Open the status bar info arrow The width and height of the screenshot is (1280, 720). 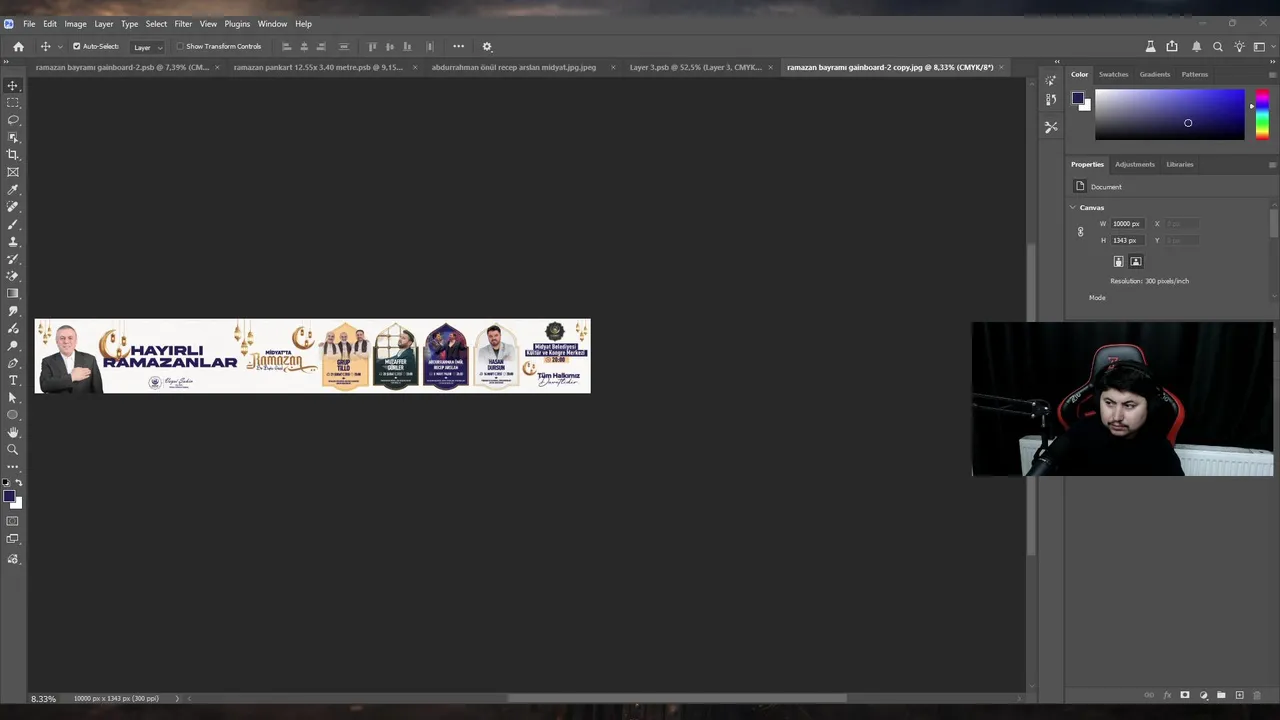pos(178,698)
